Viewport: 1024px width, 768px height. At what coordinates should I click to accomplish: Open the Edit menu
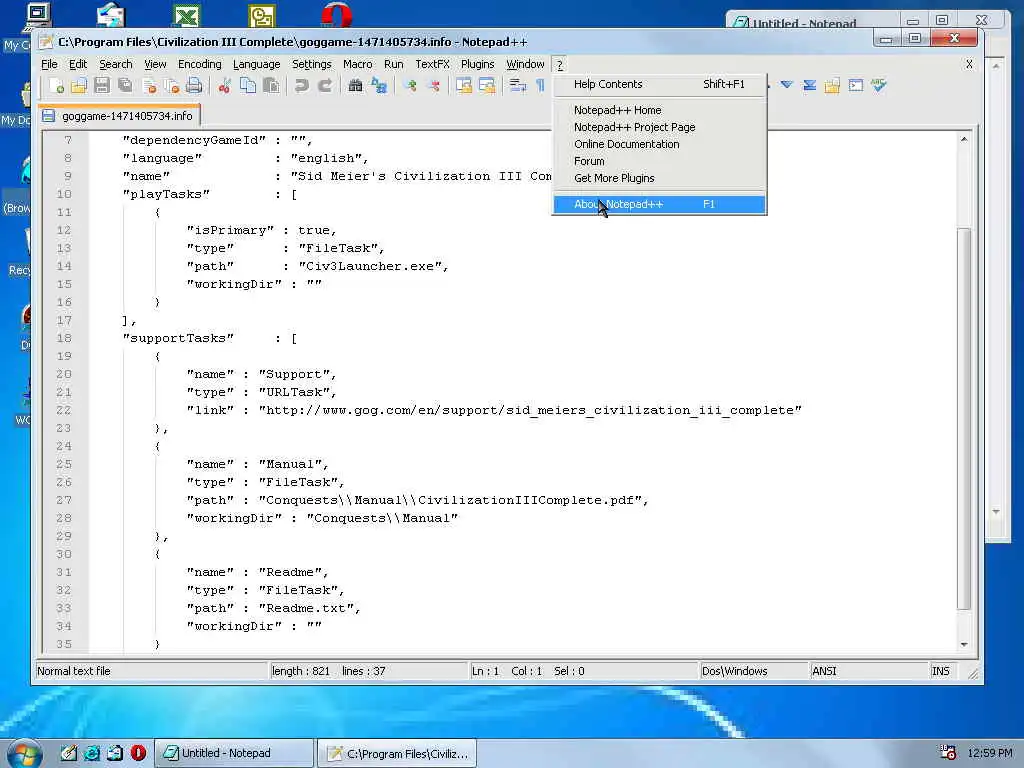[78, 64]
